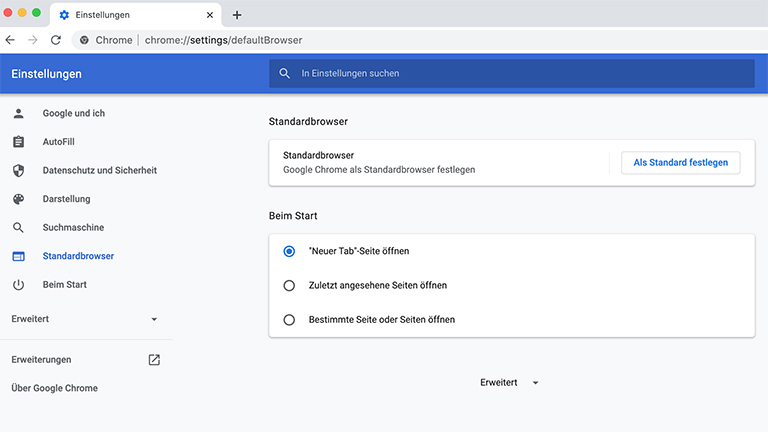The width and height of the screenshot is (768, 432).
Task: Click the Chrome label in the address bar
Action: click(114, 40)
